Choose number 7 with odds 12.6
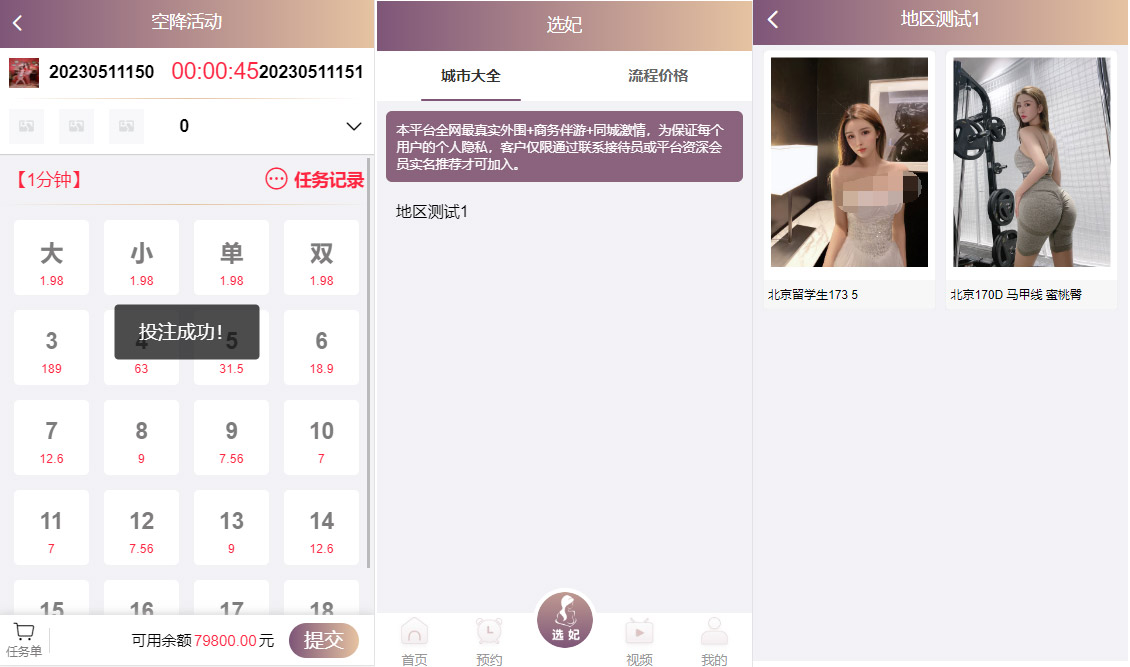This screenshot has width=1130, height=667. (x=51, y=438)
